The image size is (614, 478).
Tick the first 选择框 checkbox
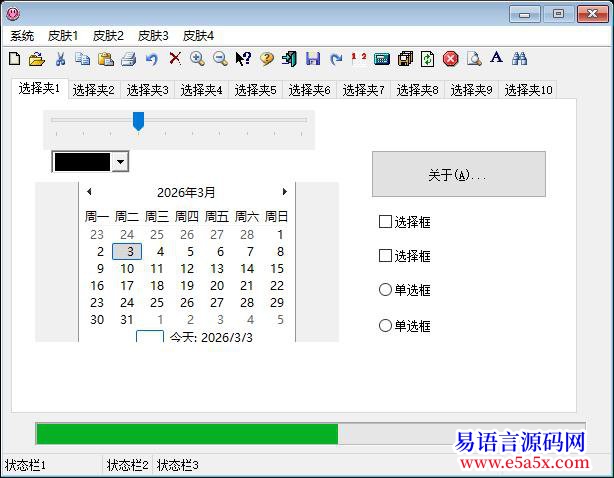[386, 222]
